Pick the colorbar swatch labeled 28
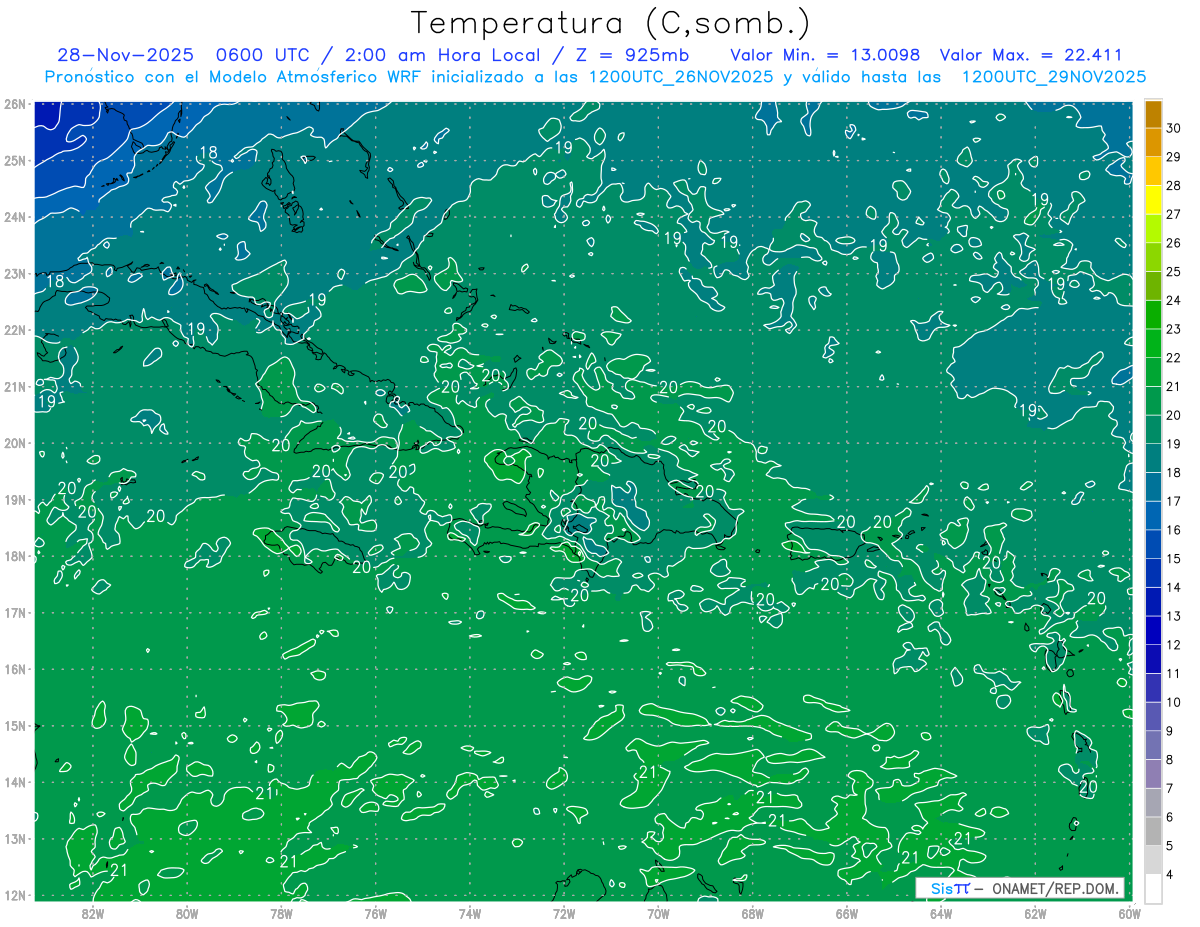The image size is (1200, 927). [x=1153, y=172]
